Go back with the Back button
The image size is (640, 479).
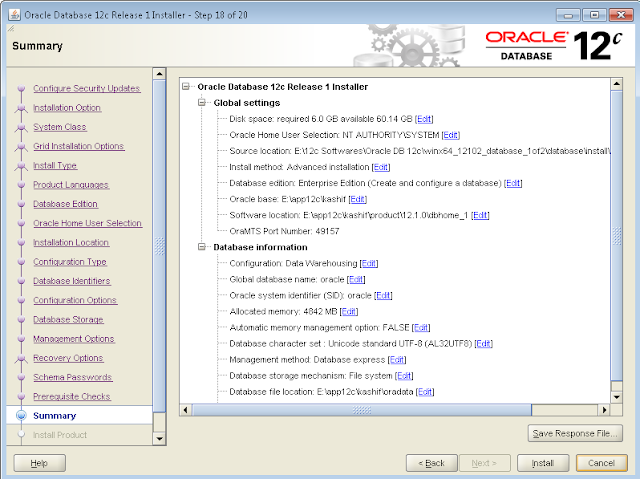[x=431, y=463]
